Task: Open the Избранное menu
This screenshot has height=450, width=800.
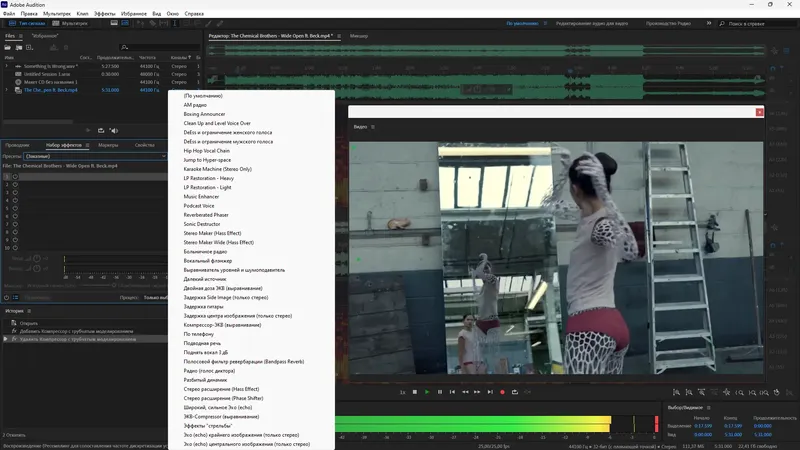Action: [x=134, y=14]
